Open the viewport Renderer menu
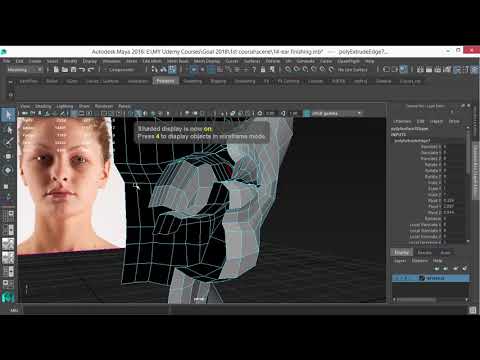 click(104, 106)
